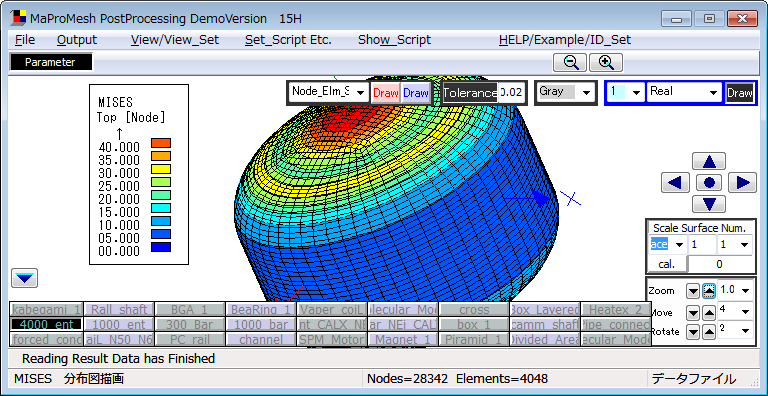
Task: Decrease Rotate with the down stepper arrow
Action: click(693, 332)
